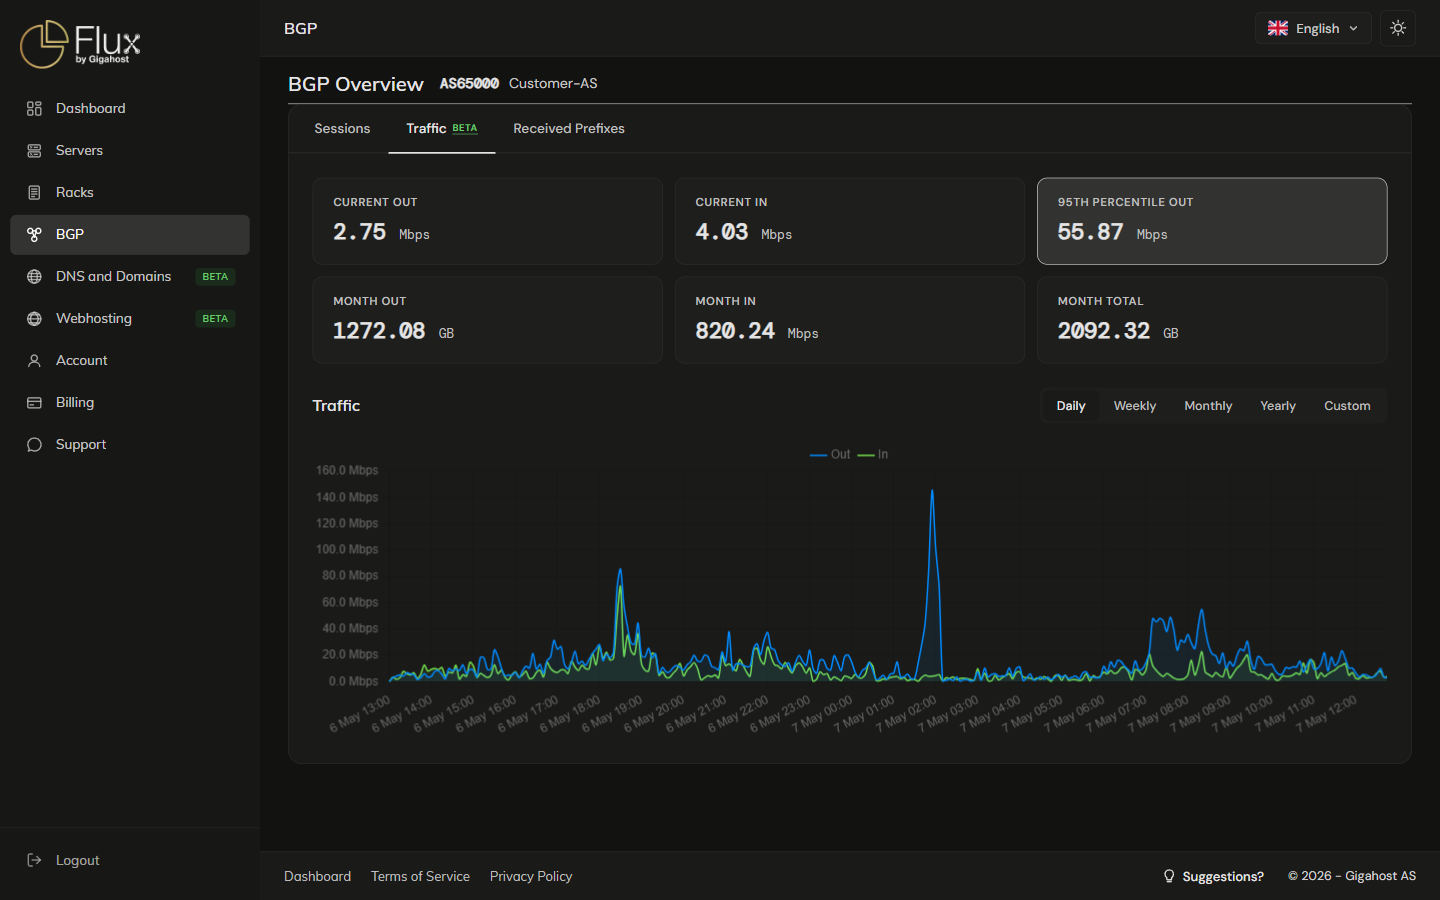This screenshot has height=900, width=1440.
Task: Click the DNS and Domains globe icon
Action: 34,276
